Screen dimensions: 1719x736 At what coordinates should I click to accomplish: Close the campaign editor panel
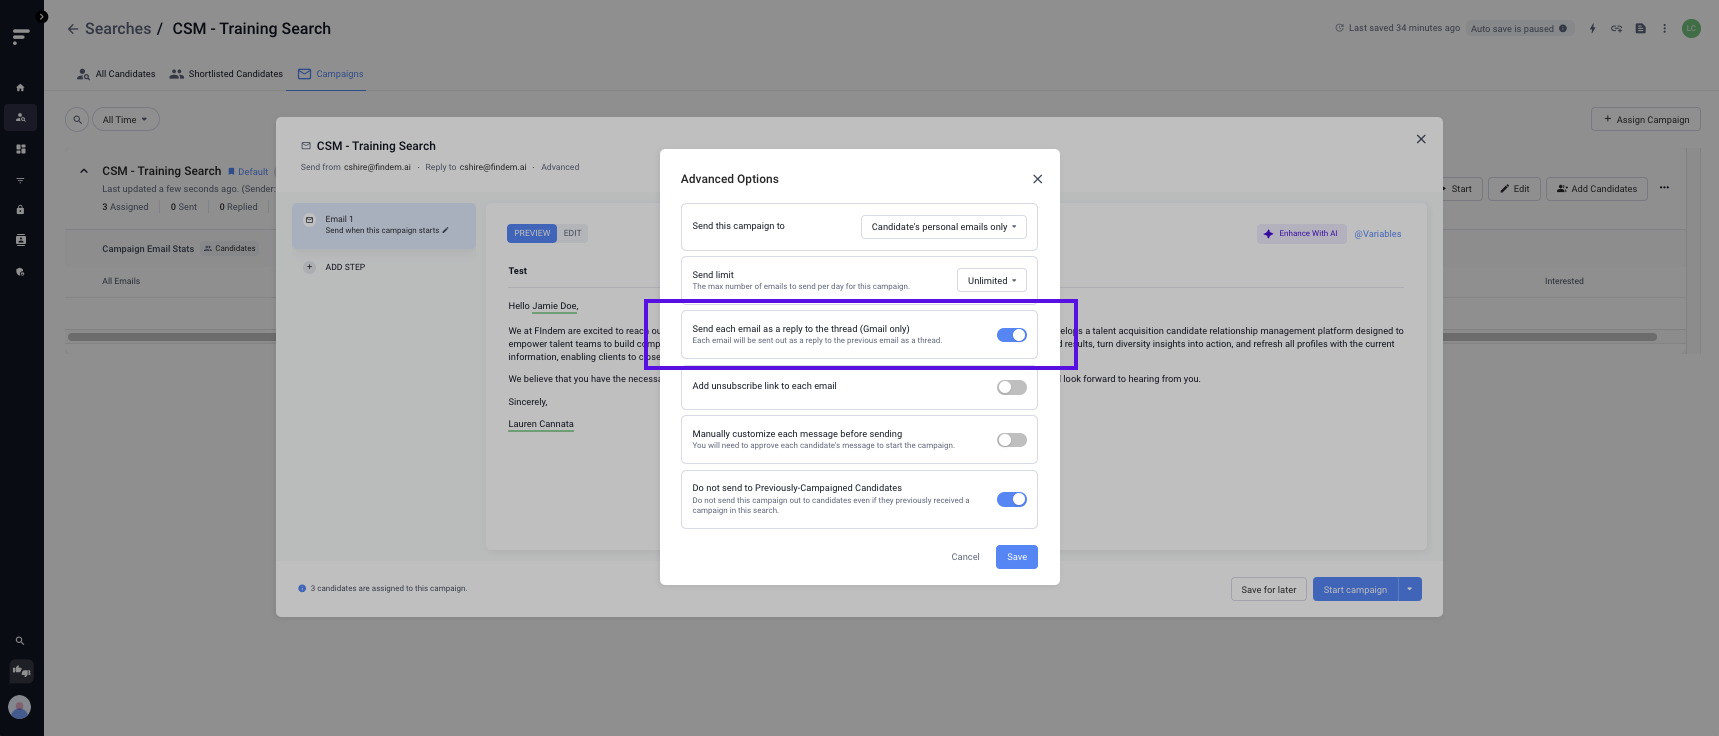pos(1421,139)
